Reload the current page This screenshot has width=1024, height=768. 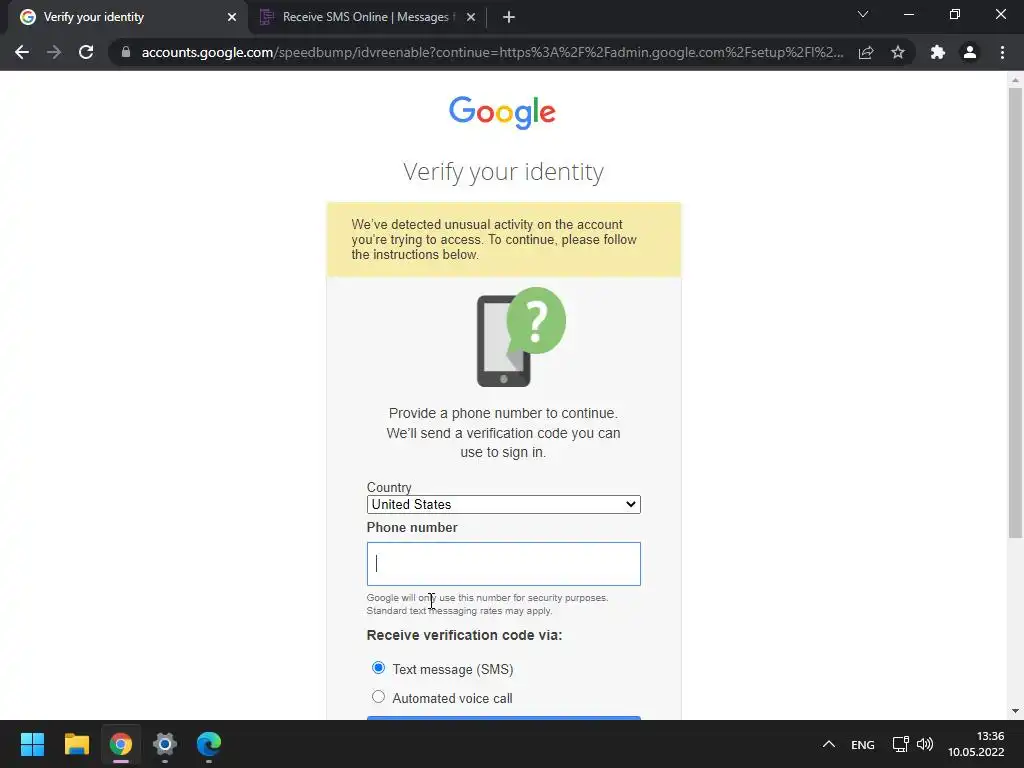tap(86, 52)
